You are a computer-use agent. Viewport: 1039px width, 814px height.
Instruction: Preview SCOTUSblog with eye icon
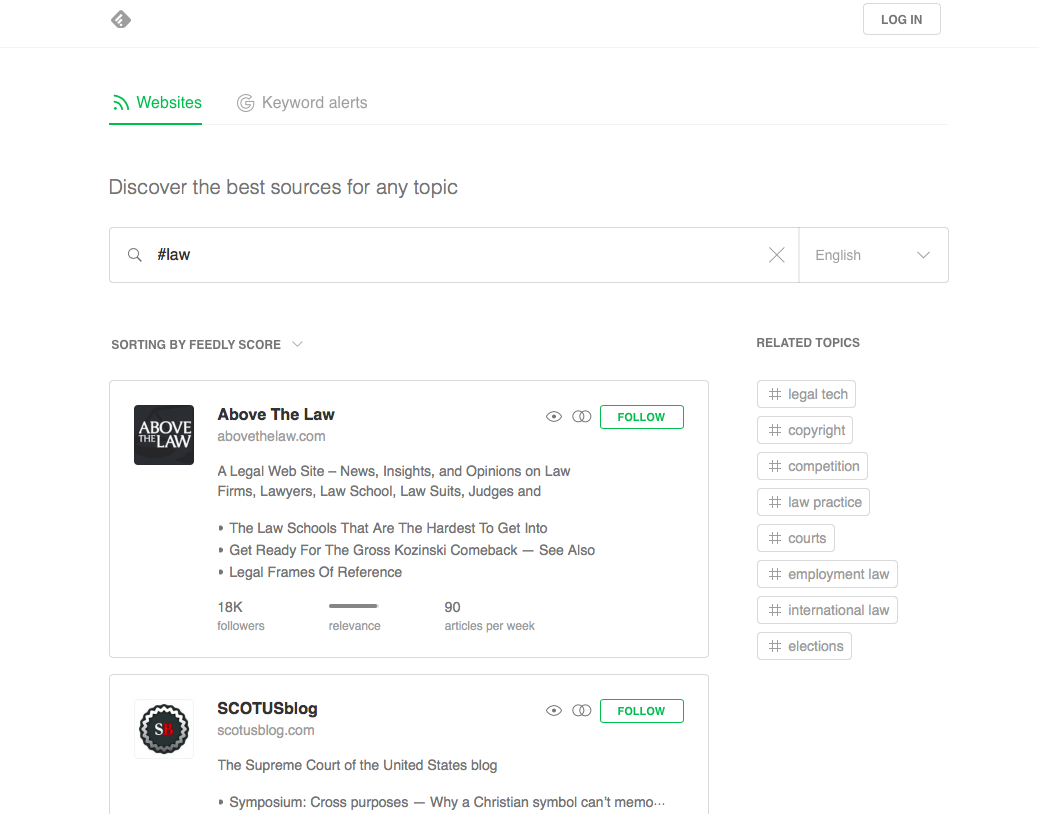coord(554,711)
